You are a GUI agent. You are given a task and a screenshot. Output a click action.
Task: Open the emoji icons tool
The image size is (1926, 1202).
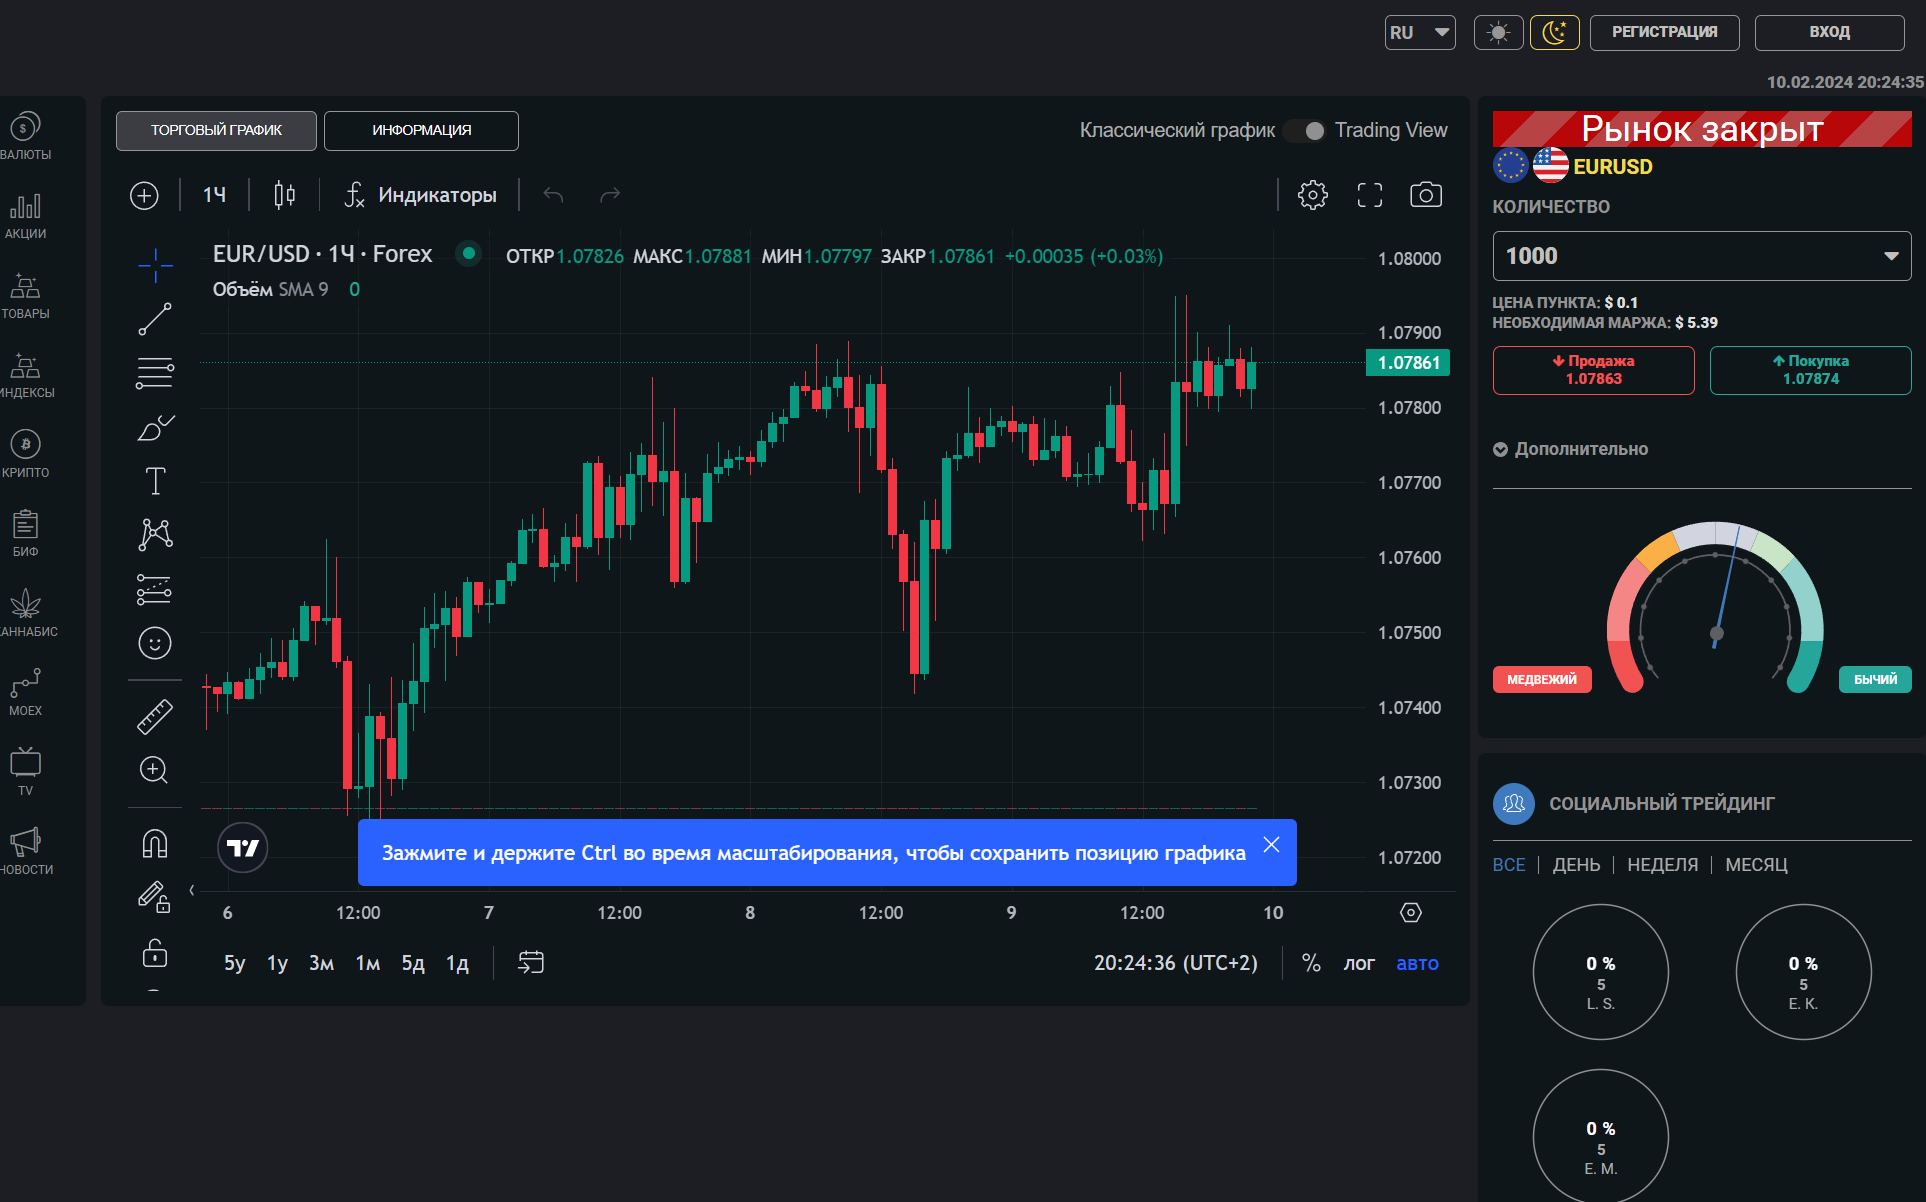coord(155,643)
